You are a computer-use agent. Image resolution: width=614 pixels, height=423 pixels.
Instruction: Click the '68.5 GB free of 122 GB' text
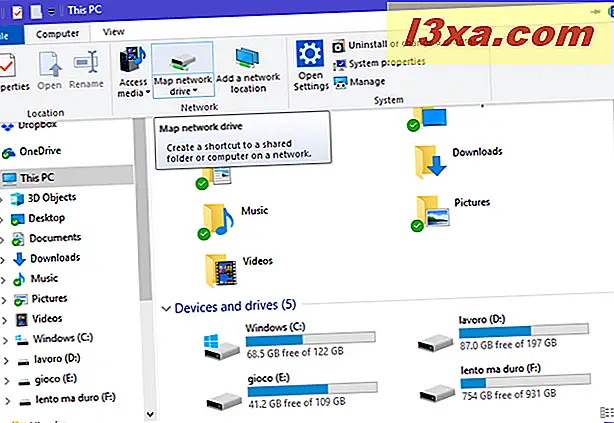295,352
